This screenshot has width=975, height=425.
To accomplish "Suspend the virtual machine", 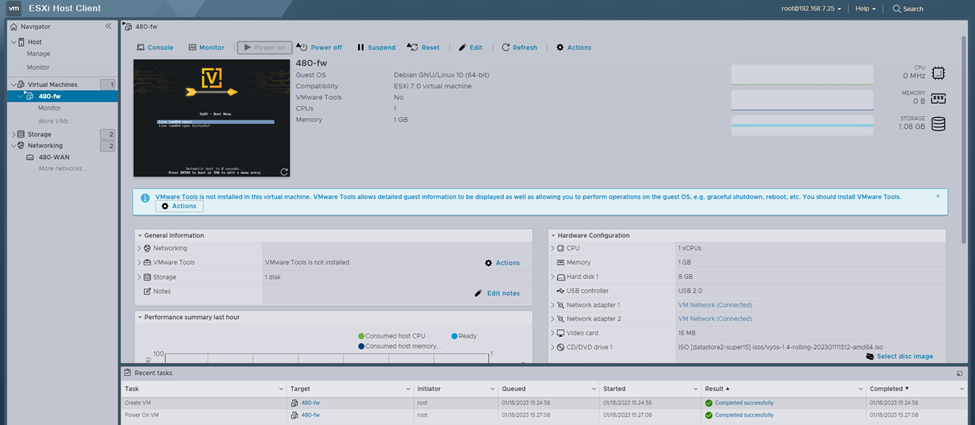I will coord(376,47).
